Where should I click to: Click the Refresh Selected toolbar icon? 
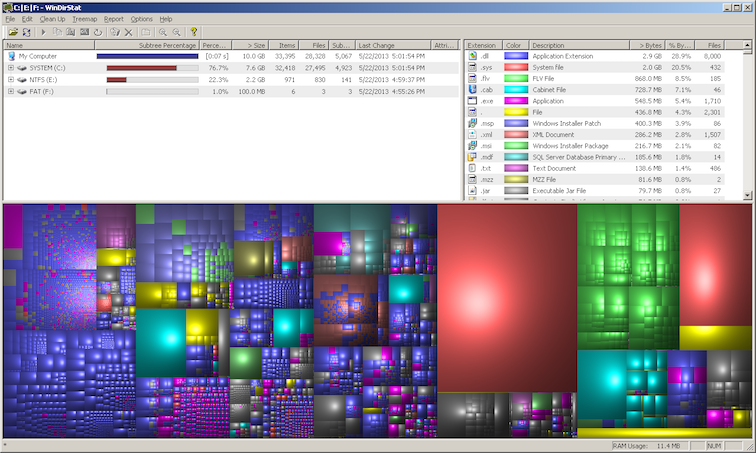[98, 32]
